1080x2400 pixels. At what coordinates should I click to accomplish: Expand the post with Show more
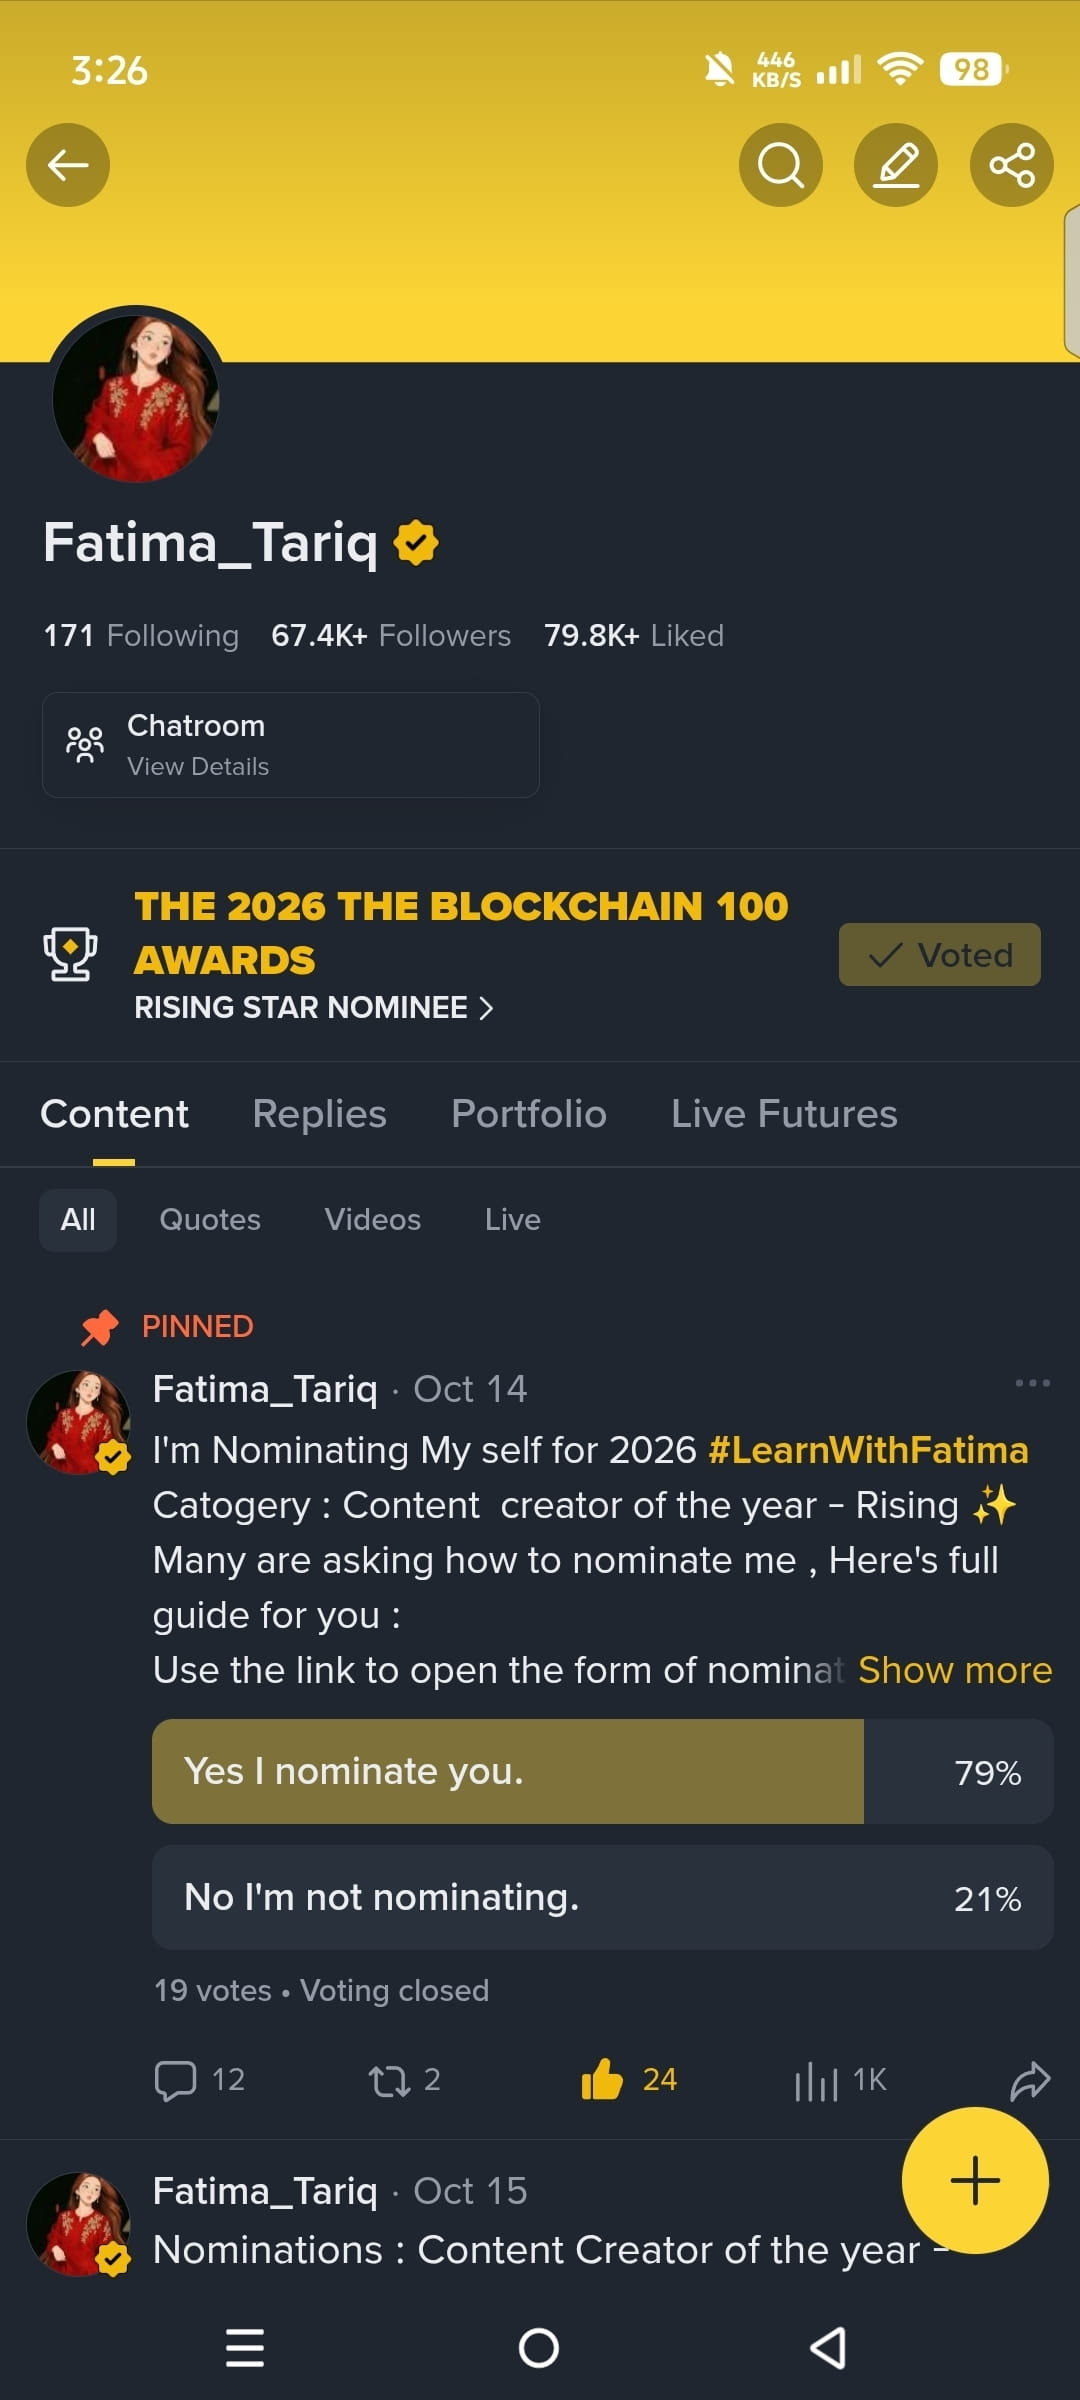(x=955, y=1670)
